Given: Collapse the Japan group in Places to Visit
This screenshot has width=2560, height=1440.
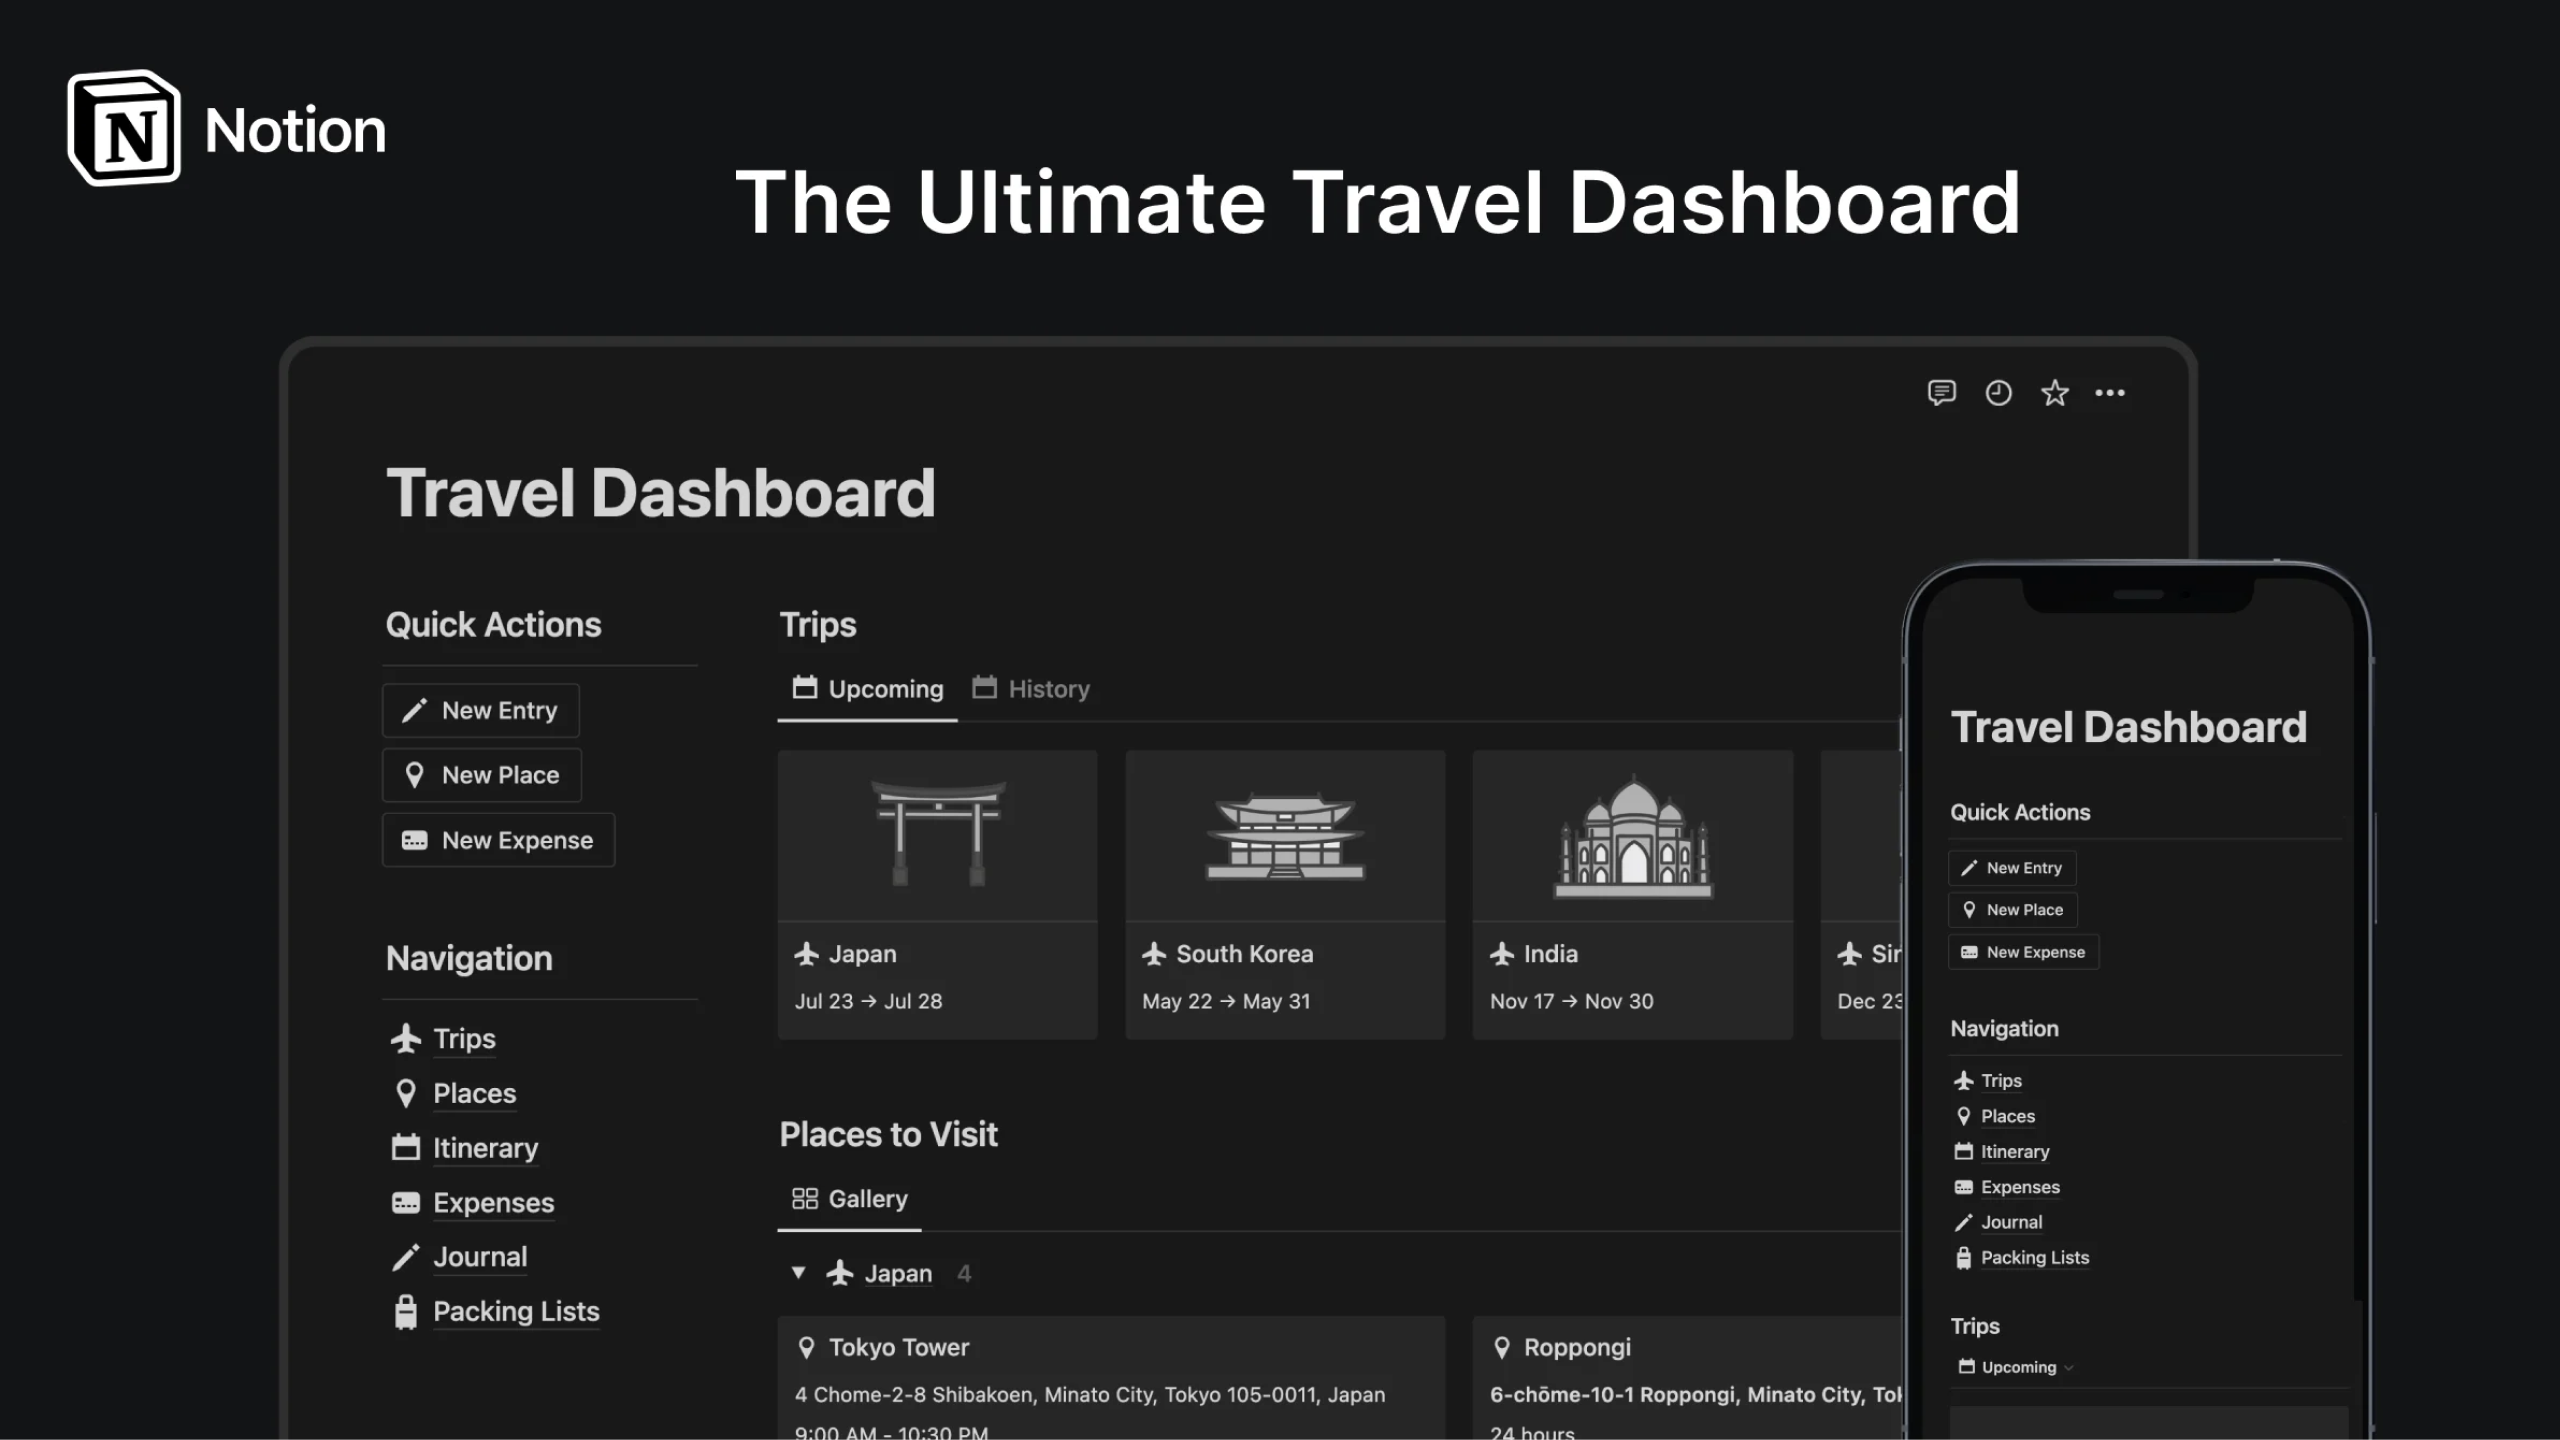Looking at the screenshot, I should point(798,1273).
